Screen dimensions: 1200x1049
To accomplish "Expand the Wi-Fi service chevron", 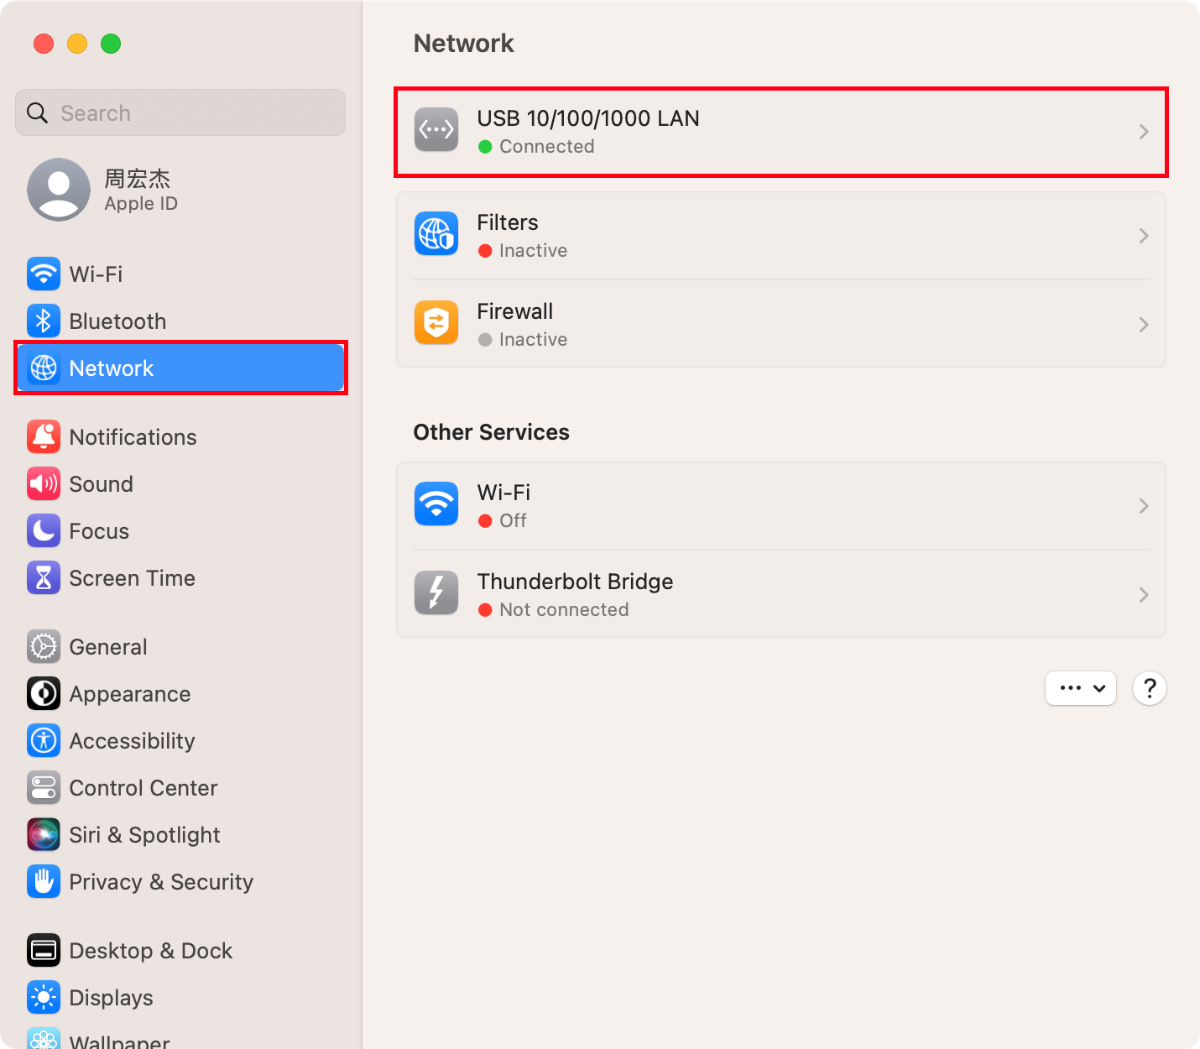I will point(1143,506).
